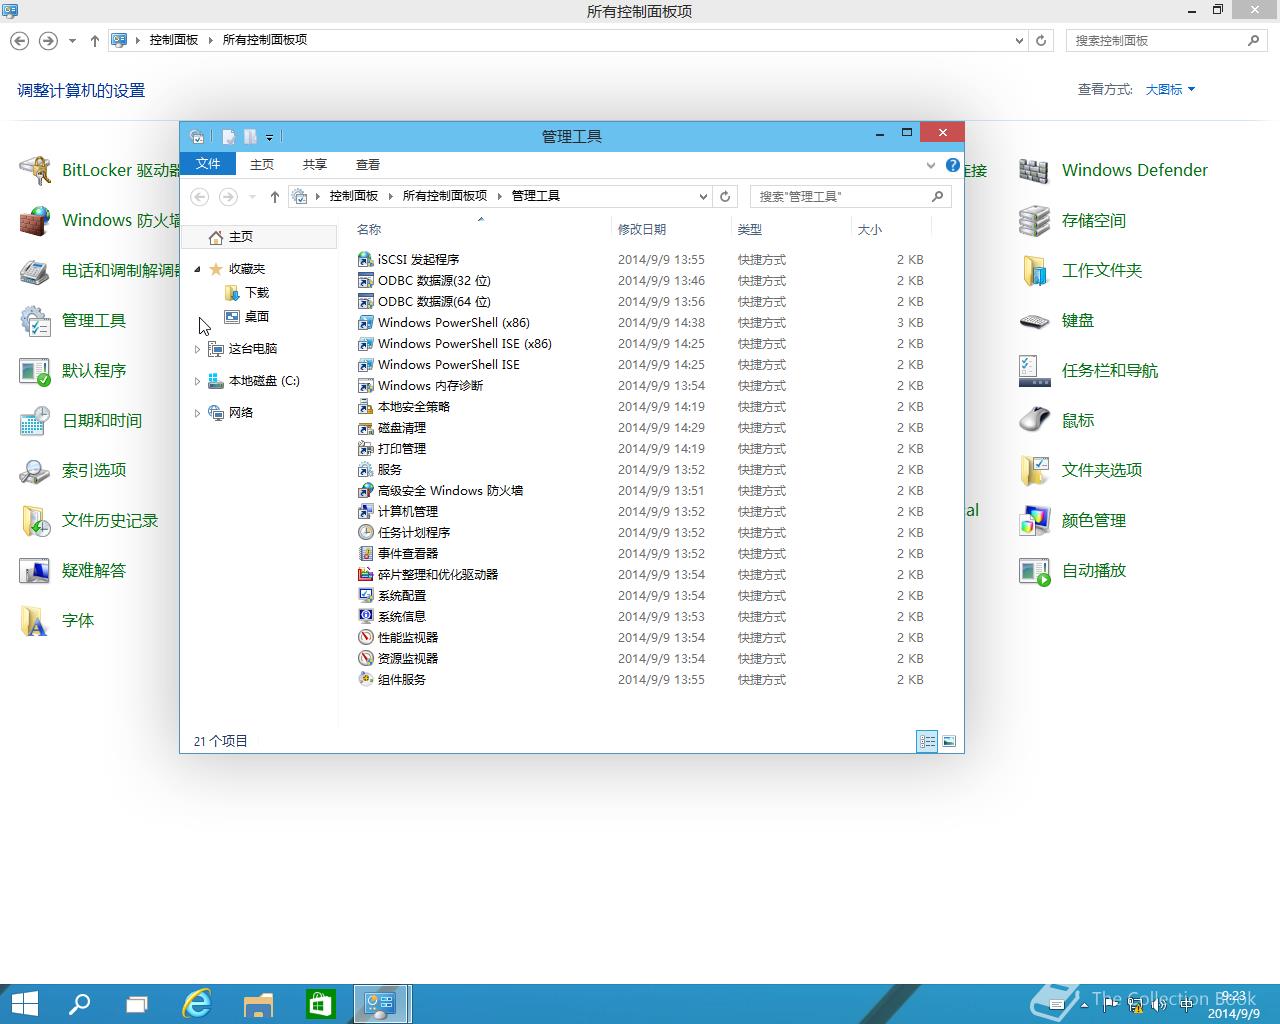Viewport: 1280px width, 1024px height.
Task: Switch to large icons view in status bar
Action: pyautogui.click(x=949, y=741)
